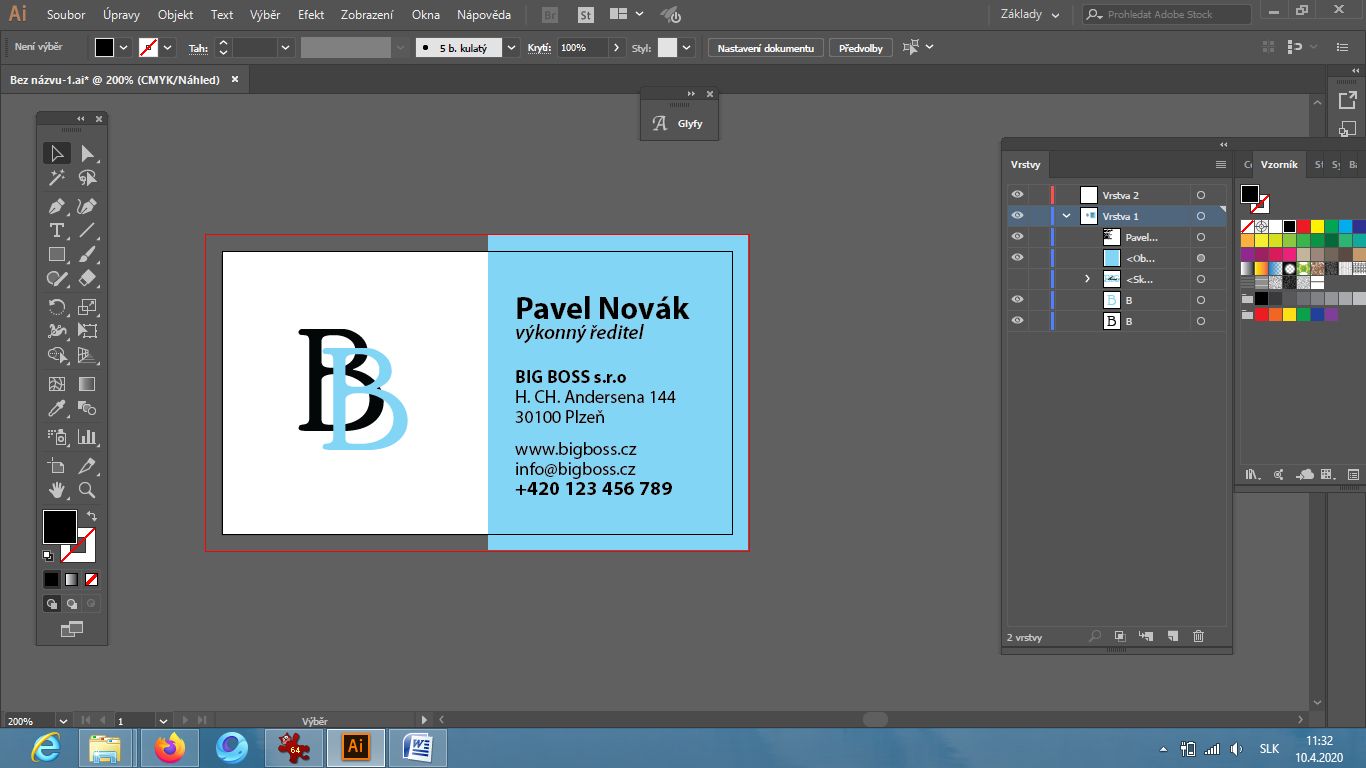
Task: Activate the Zoom magnifier tool
Action: pyautogui.click(x=87, y=490)
